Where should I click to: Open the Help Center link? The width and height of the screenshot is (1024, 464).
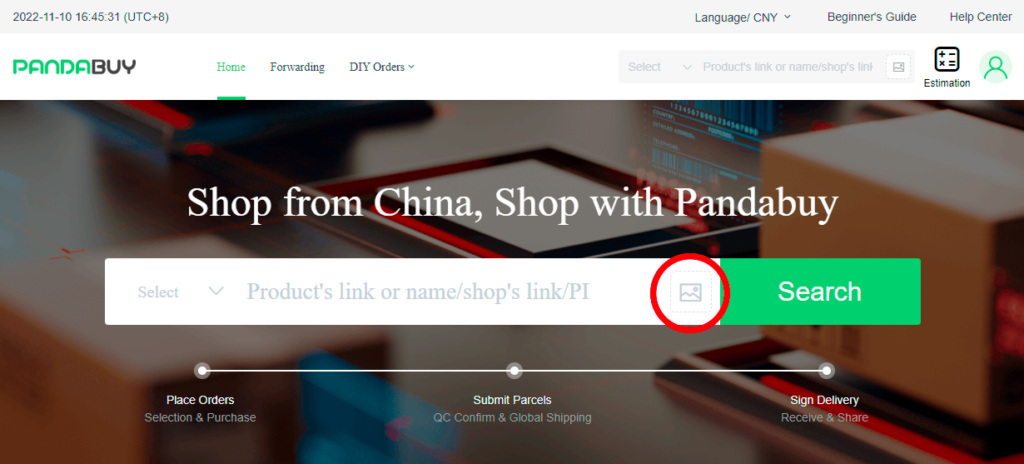(x=981, y=17)
